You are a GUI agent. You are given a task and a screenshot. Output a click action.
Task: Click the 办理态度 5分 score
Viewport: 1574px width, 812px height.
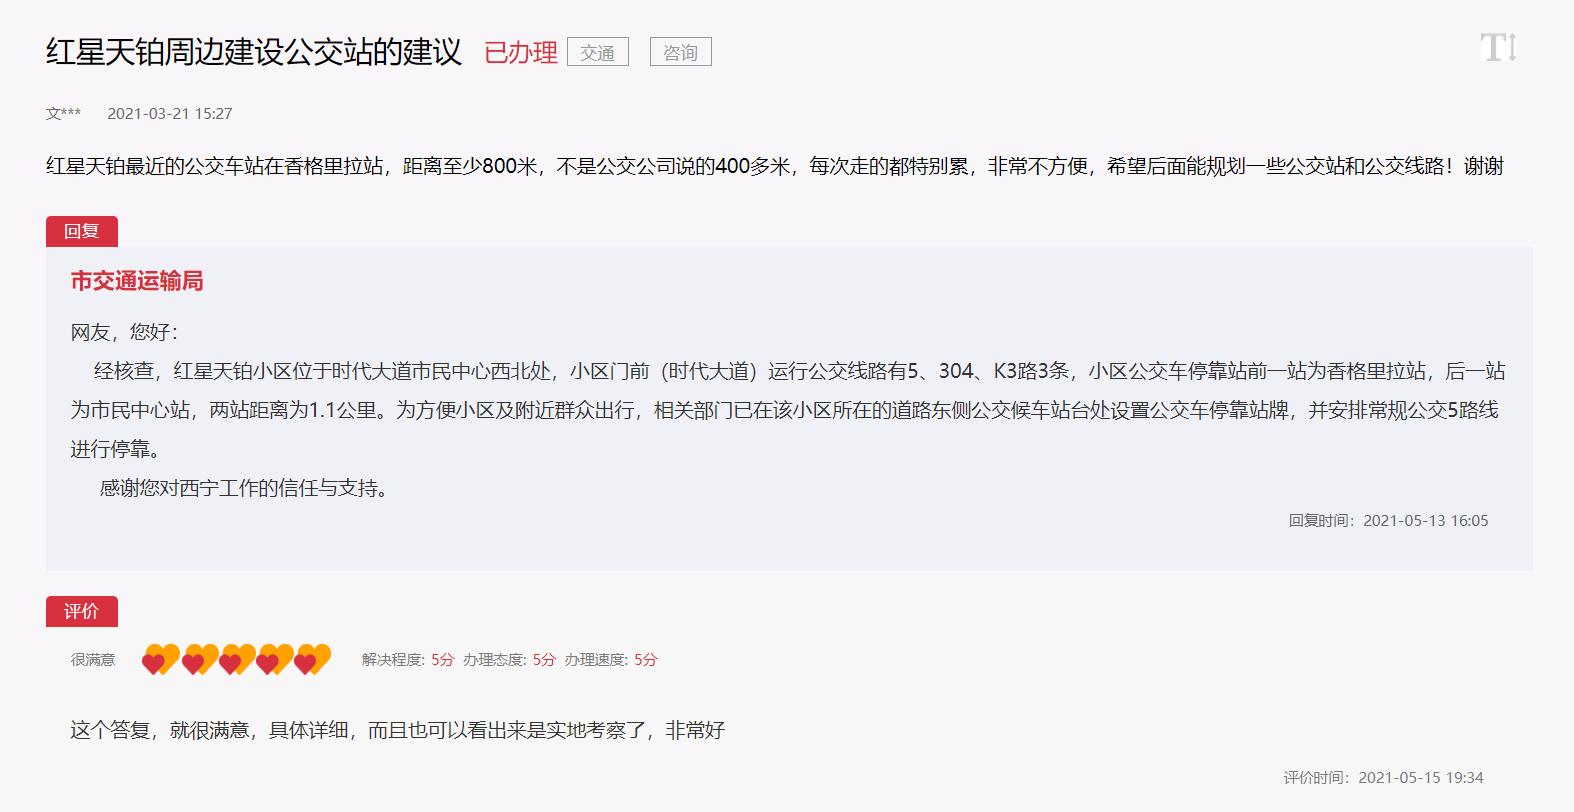click(x=509, y=660)
